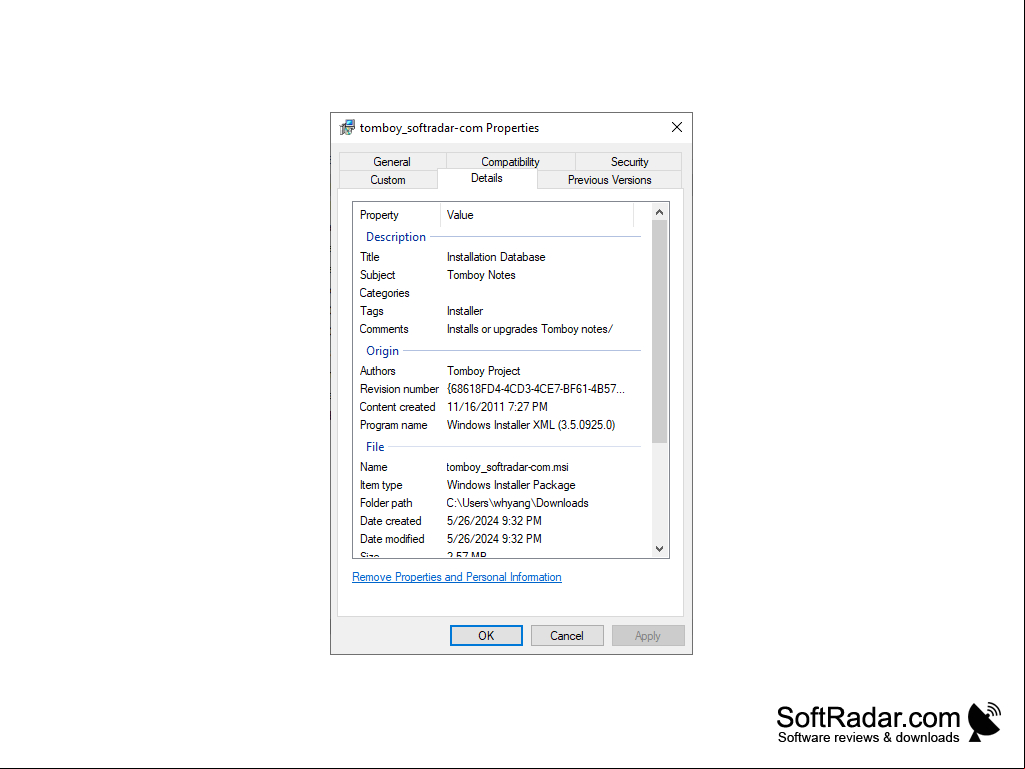
Task: Click the scroll down arrow in details list
Action: point(660,549)
